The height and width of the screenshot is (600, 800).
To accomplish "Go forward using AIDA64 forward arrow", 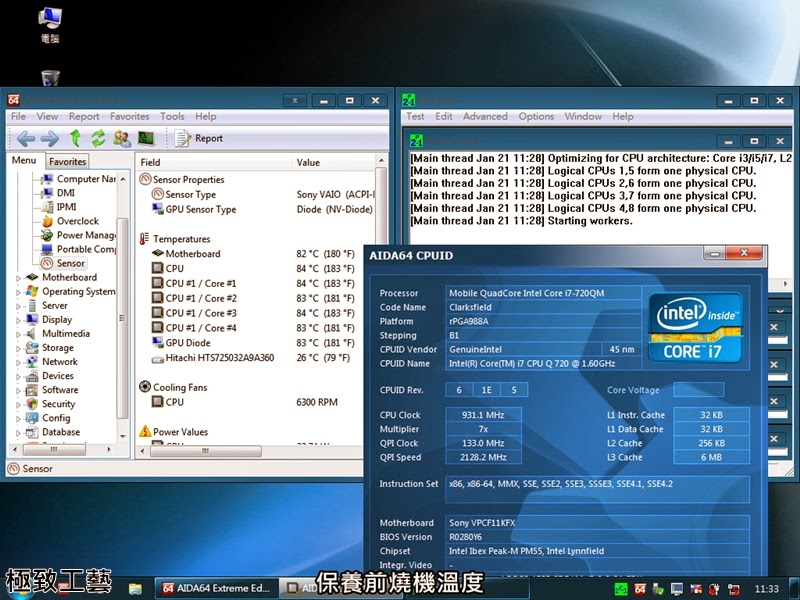I will coord(50,138).
